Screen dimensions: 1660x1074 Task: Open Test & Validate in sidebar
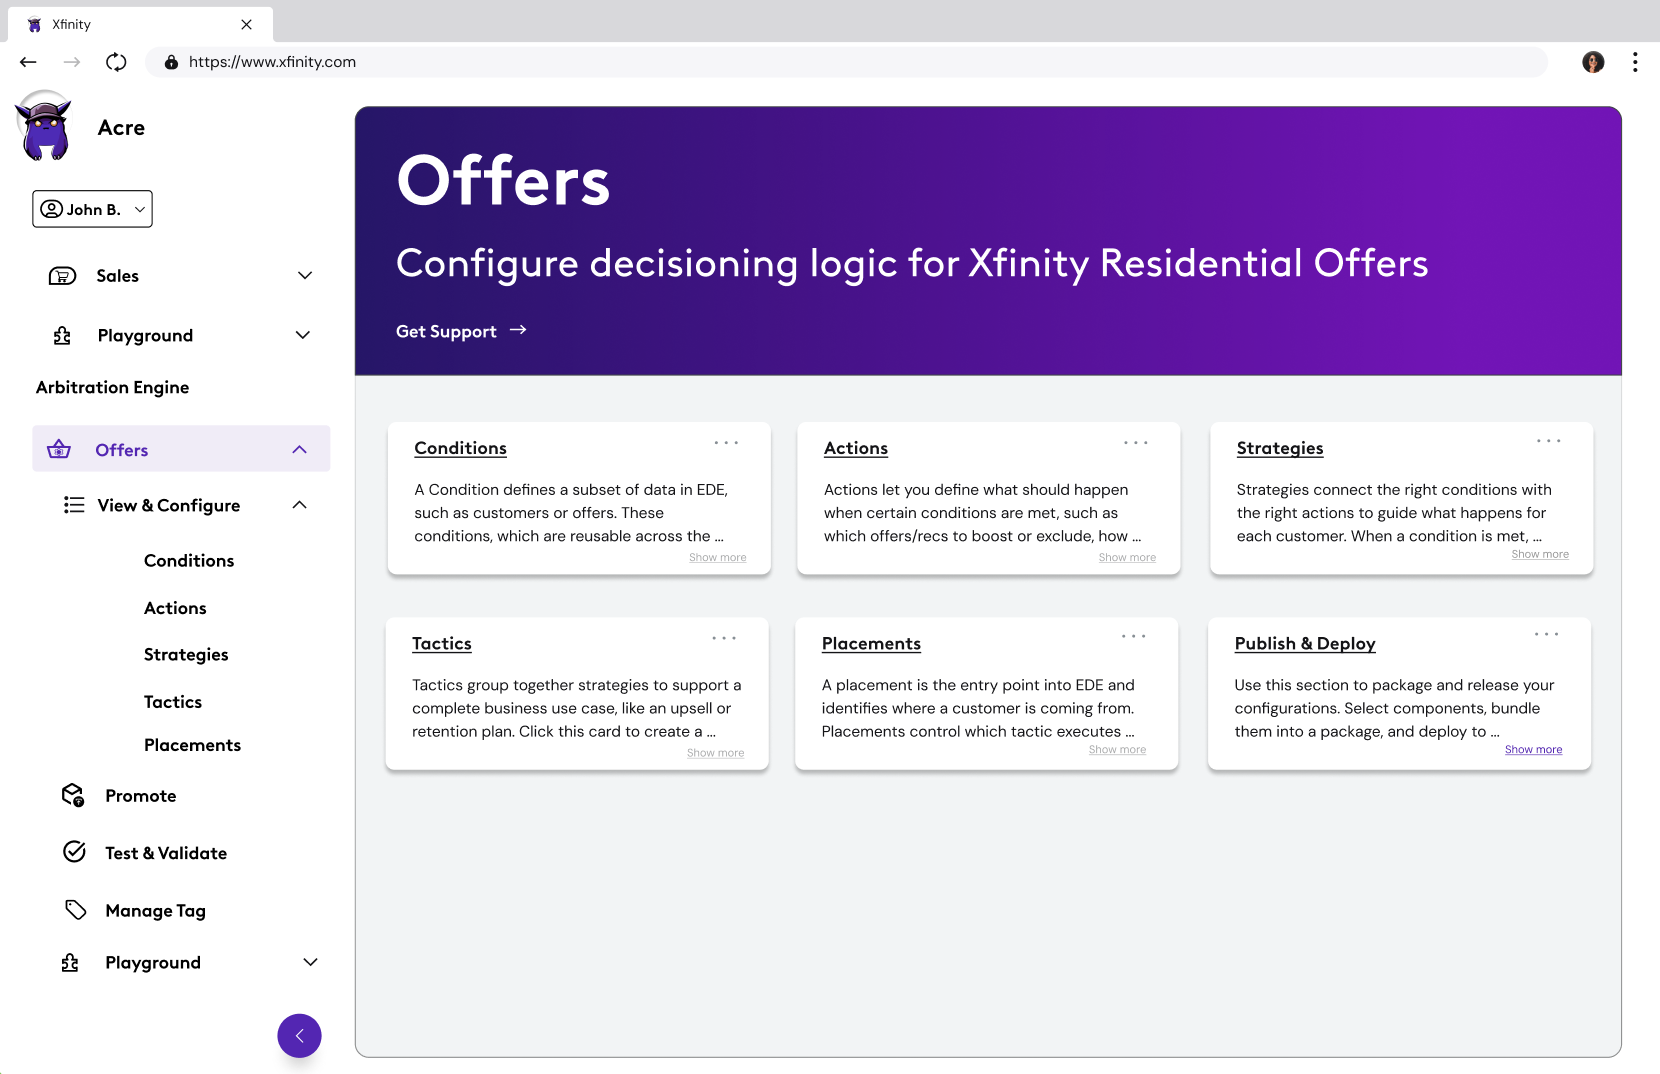(x=166, y=853)
